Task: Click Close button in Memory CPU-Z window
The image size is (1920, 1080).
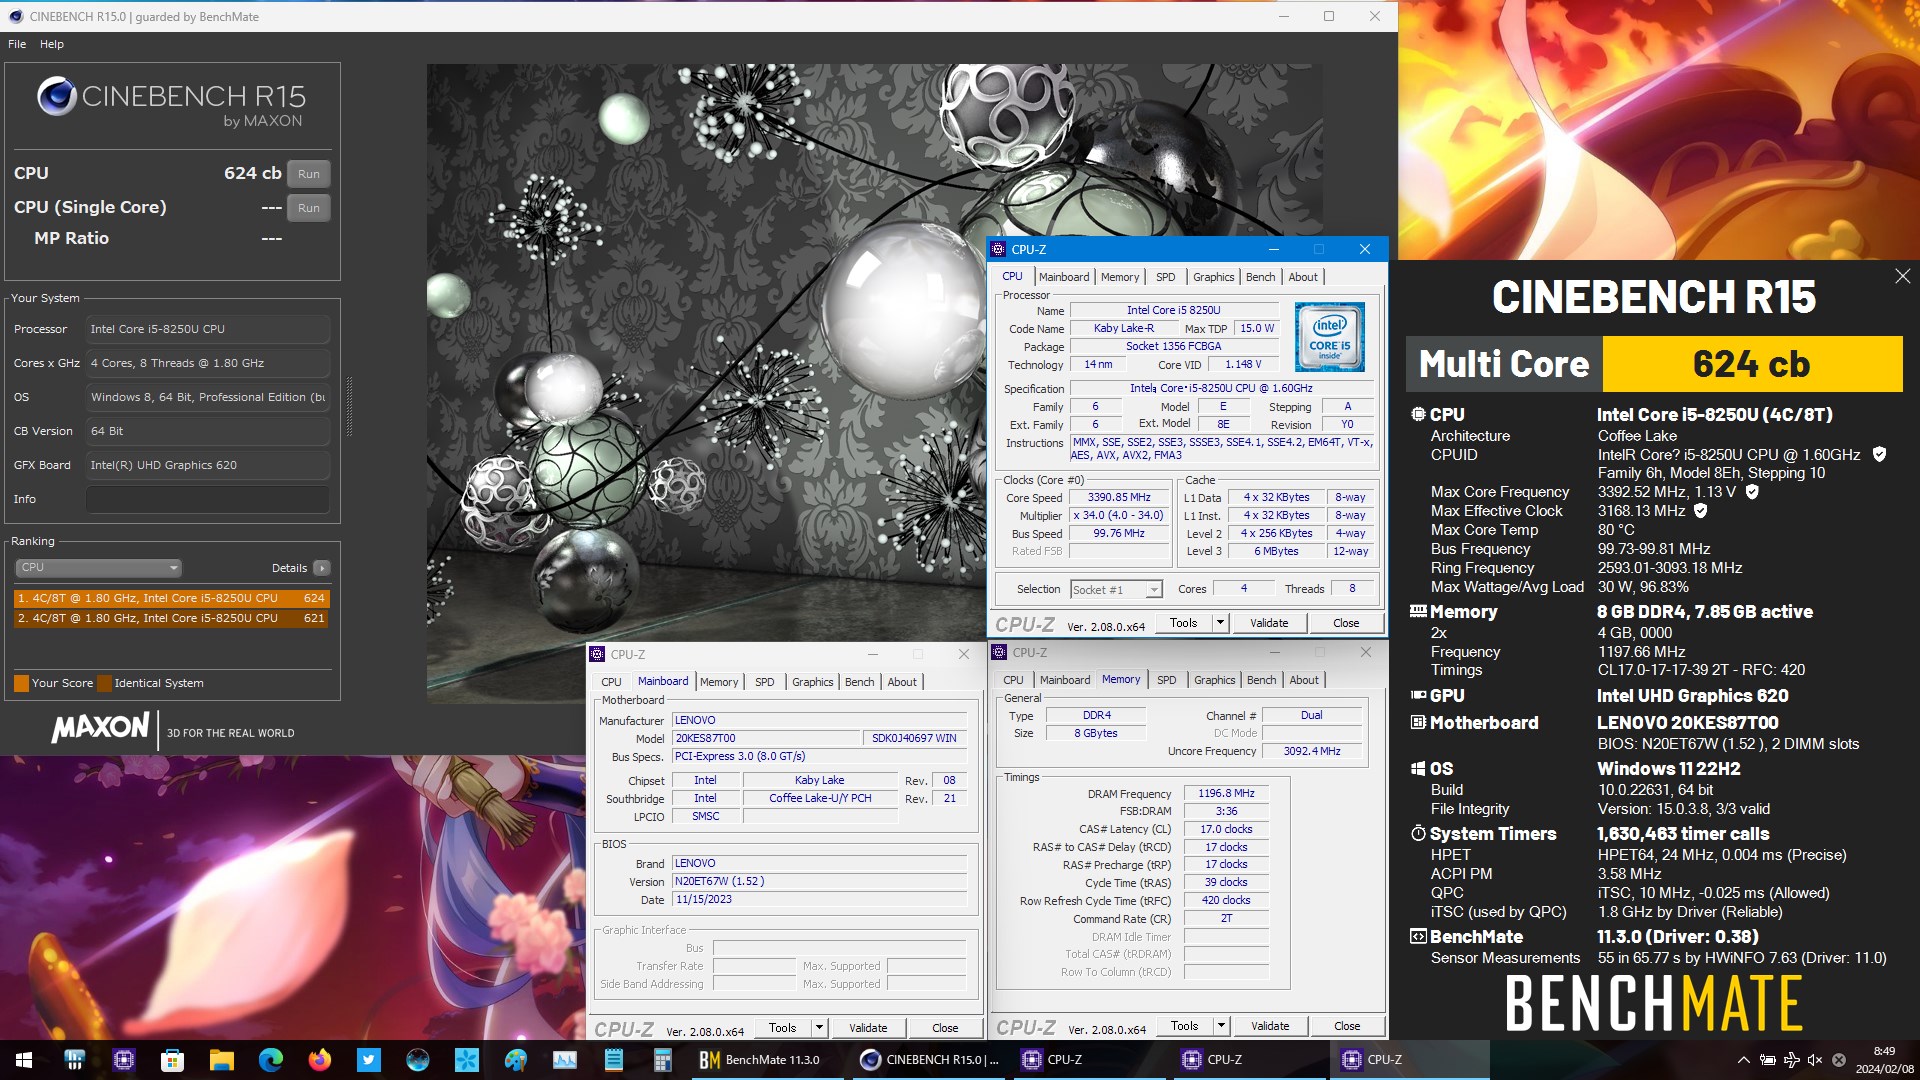Action: click(1347, 1026)
